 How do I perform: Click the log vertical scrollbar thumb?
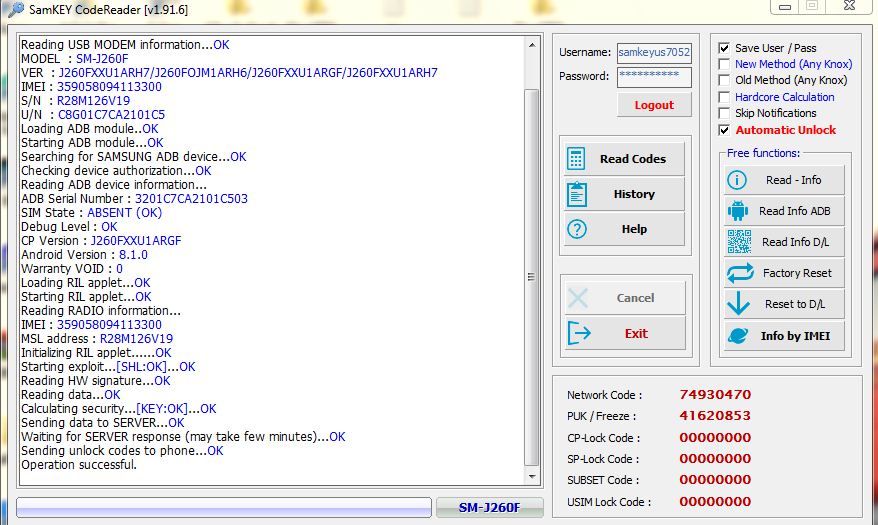(532, 276)
